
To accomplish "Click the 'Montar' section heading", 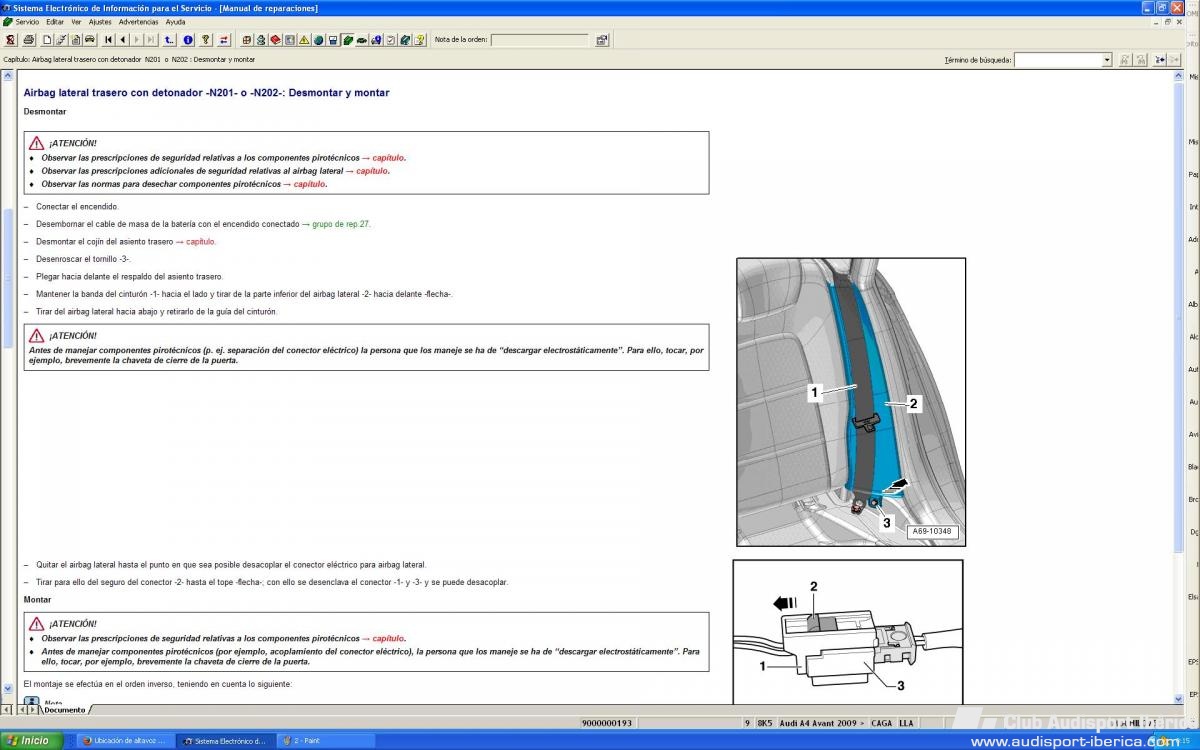I will (37, 600).
